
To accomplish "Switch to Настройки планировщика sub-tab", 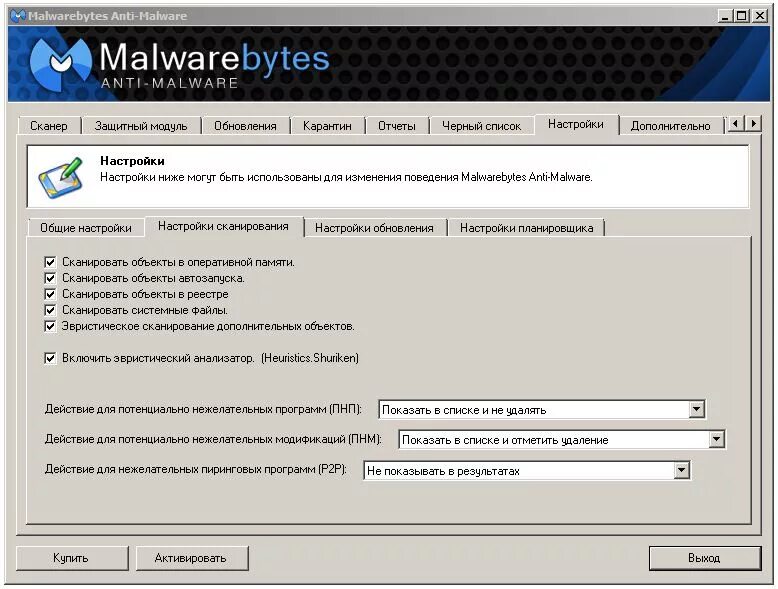I will point(526,228).
